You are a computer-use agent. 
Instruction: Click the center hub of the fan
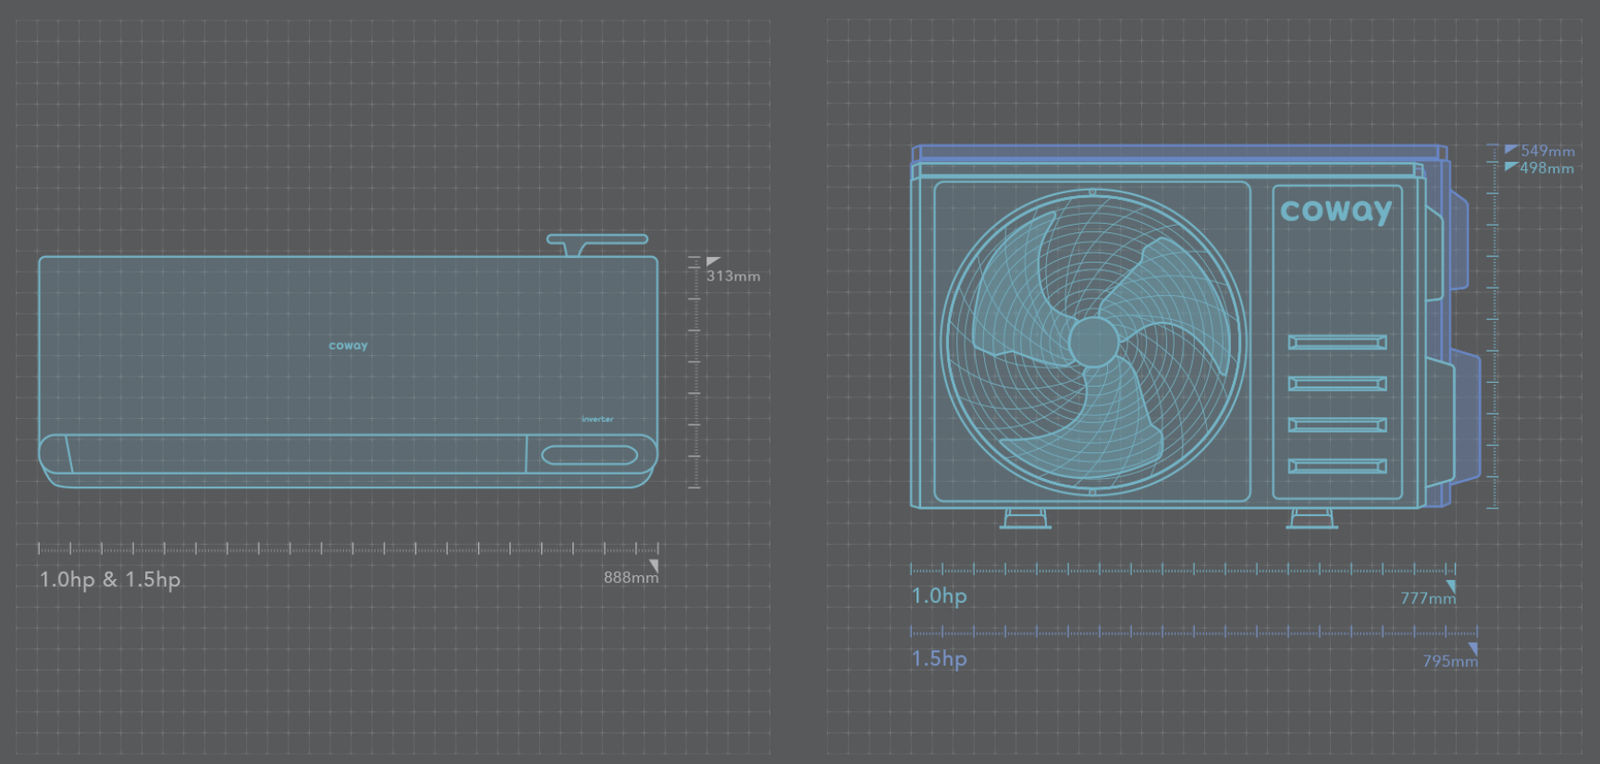point(1093,342)
